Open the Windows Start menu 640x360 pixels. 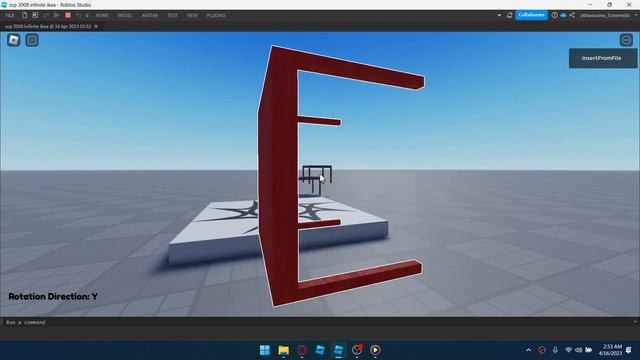[265, 350]
